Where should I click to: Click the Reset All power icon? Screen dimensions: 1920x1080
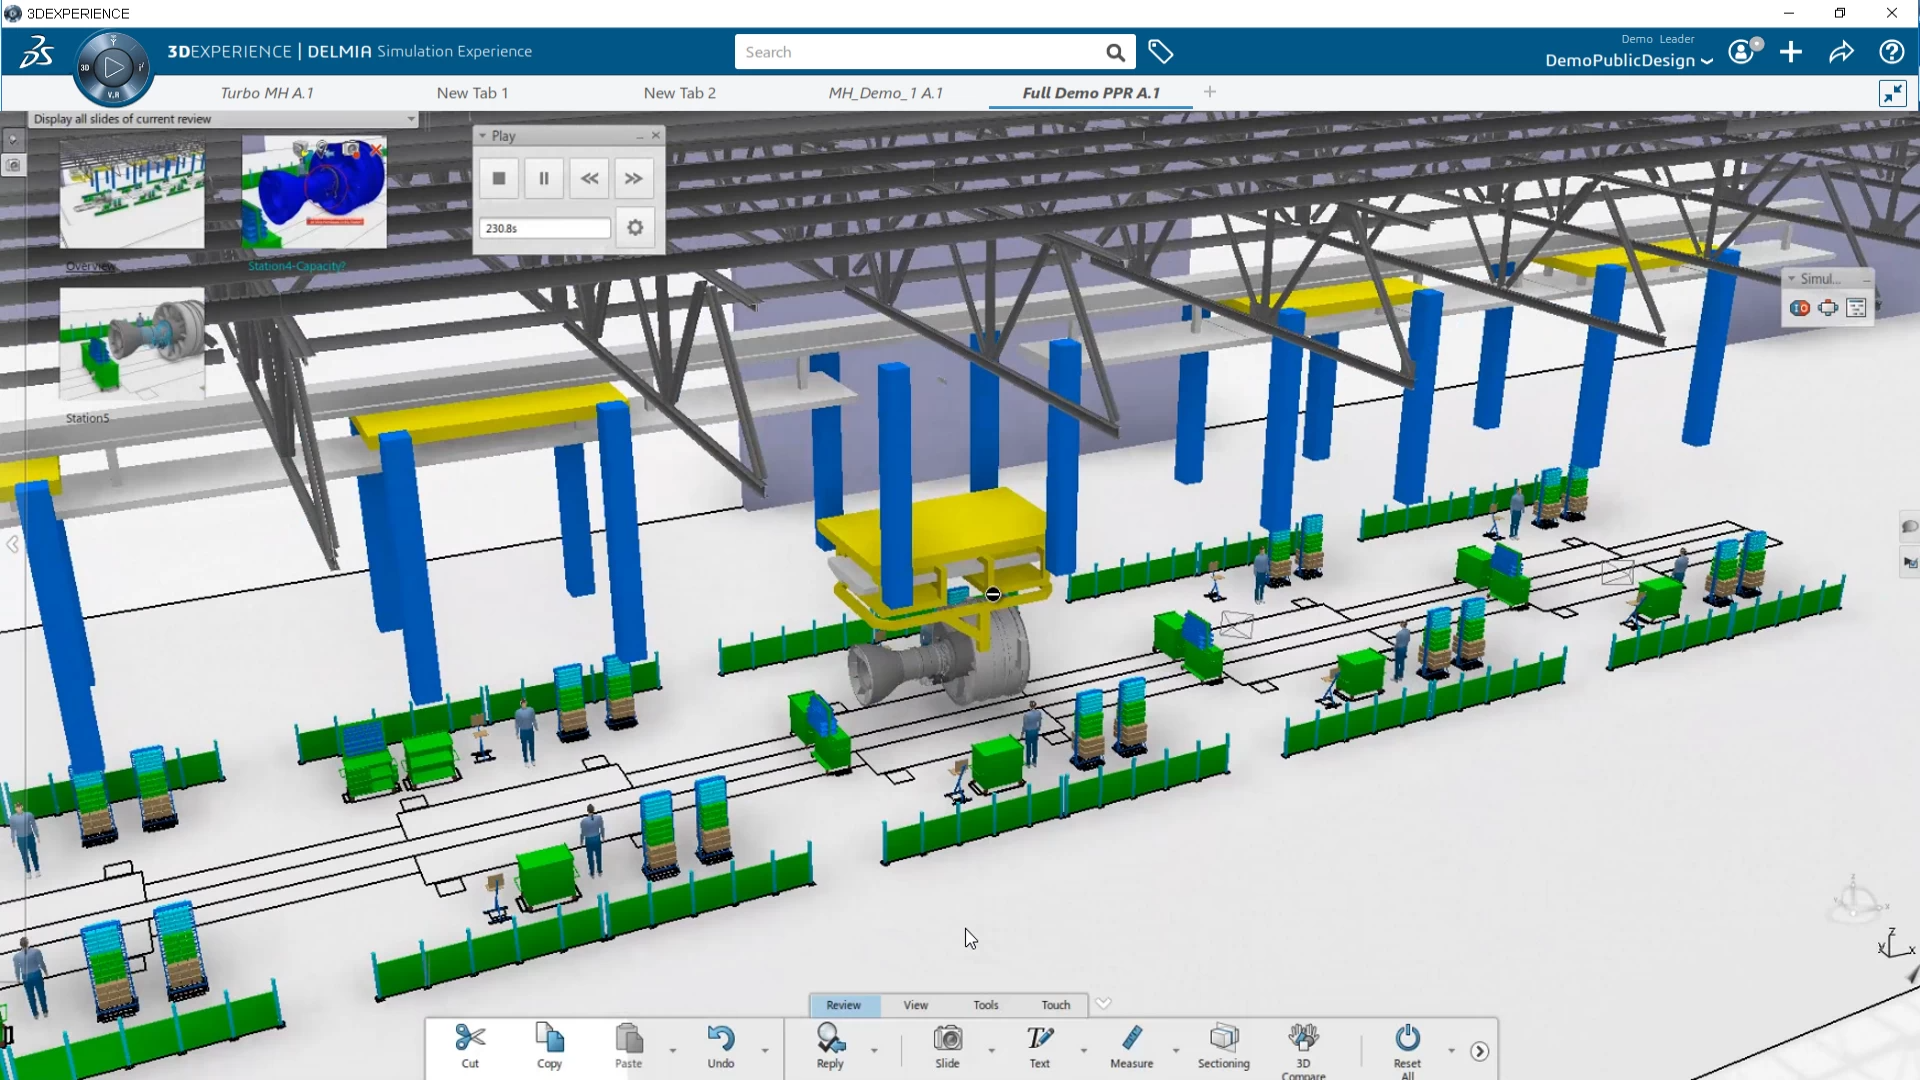tap(1407, 1038)
